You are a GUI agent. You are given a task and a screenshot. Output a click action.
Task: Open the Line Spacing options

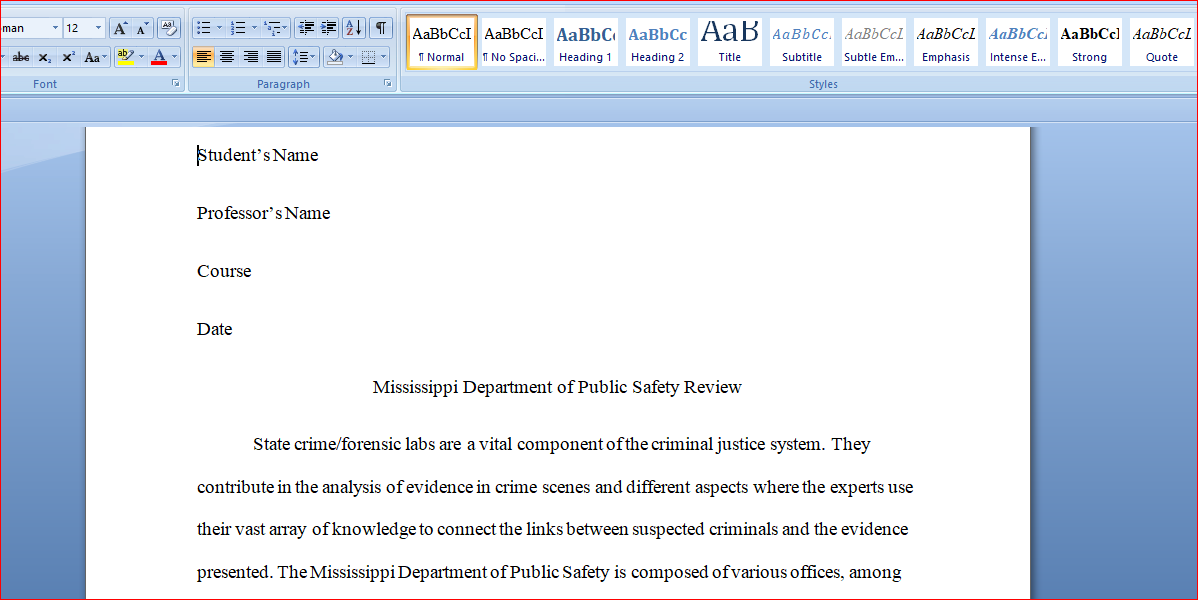(304, 57)
